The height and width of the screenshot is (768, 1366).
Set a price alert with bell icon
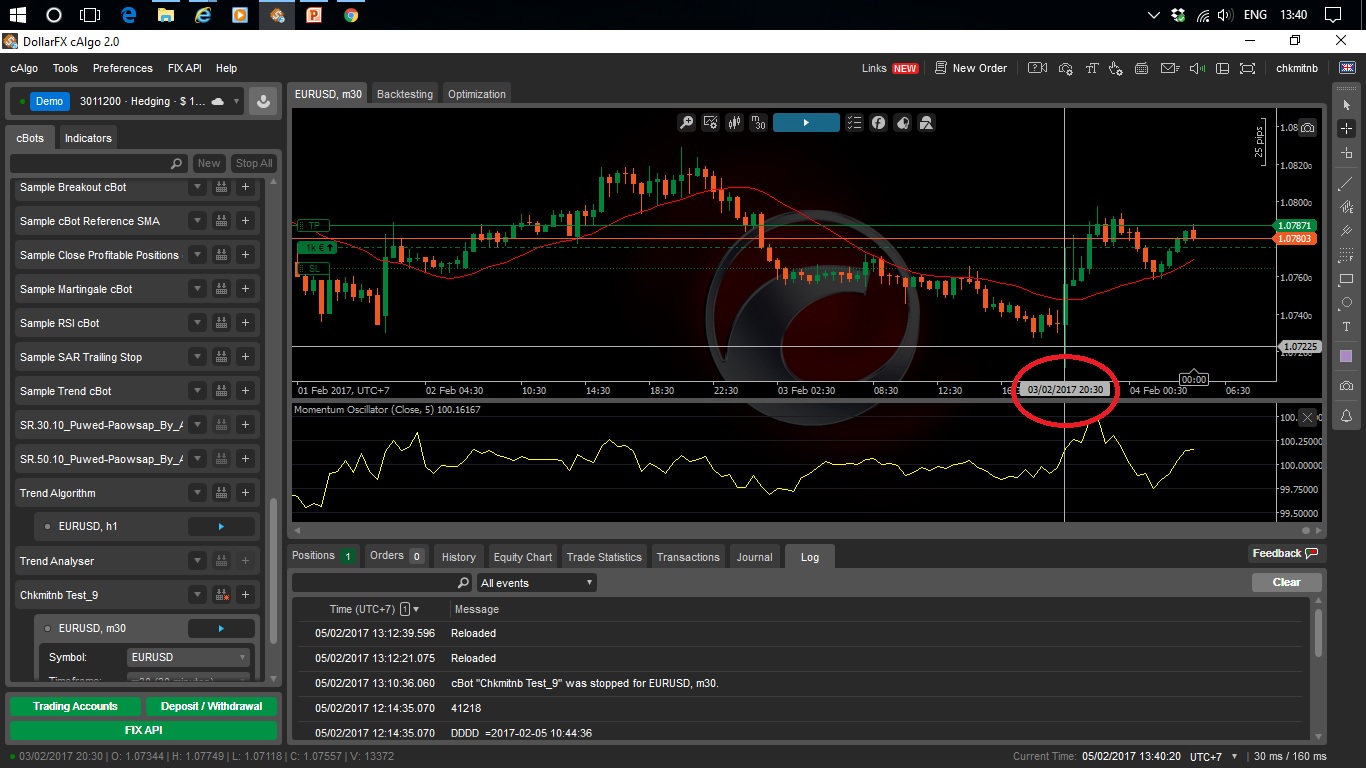1346,415
